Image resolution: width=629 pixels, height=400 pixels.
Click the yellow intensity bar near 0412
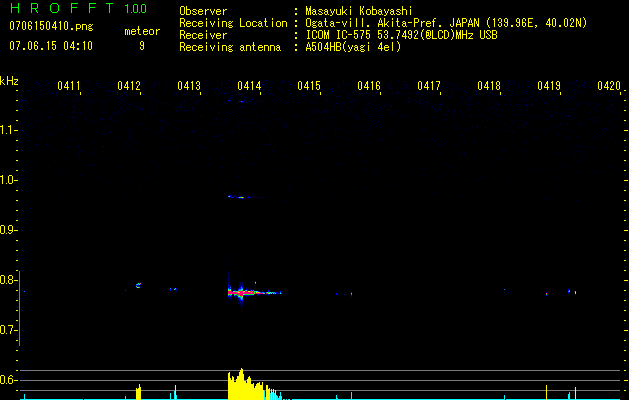point(139,392)
